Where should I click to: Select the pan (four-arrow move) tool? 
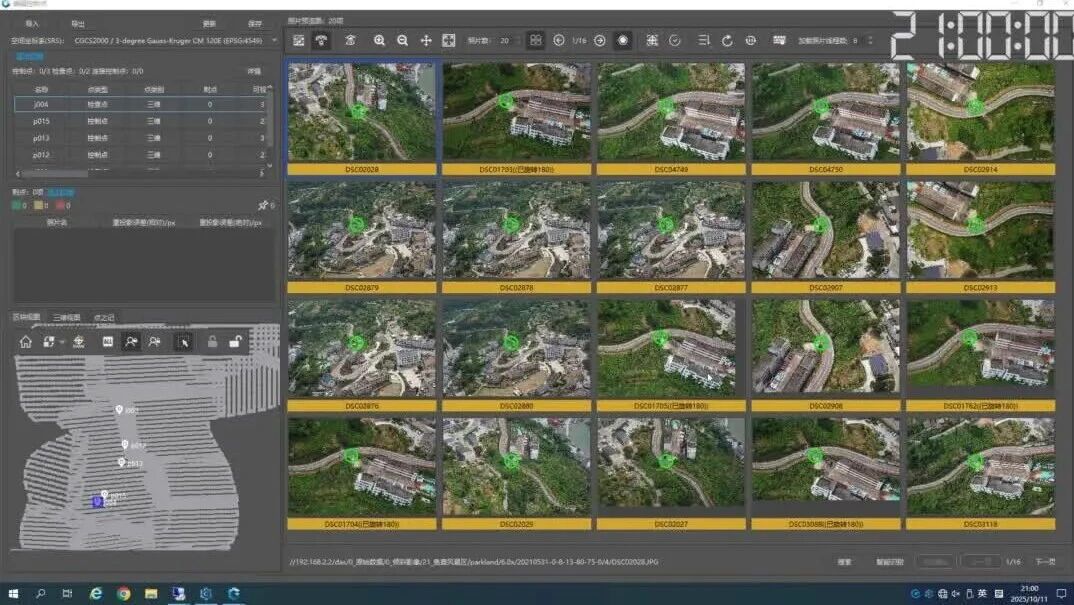(425, 40)
